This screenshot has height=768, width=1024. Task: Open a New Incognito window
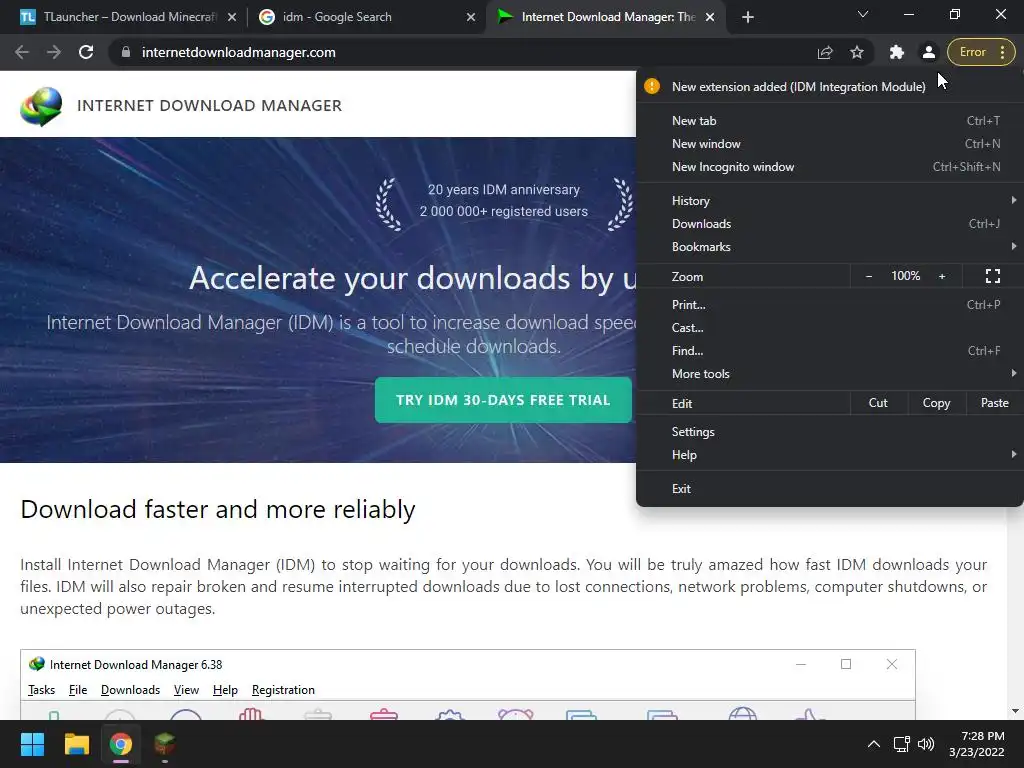pos(829,167)
